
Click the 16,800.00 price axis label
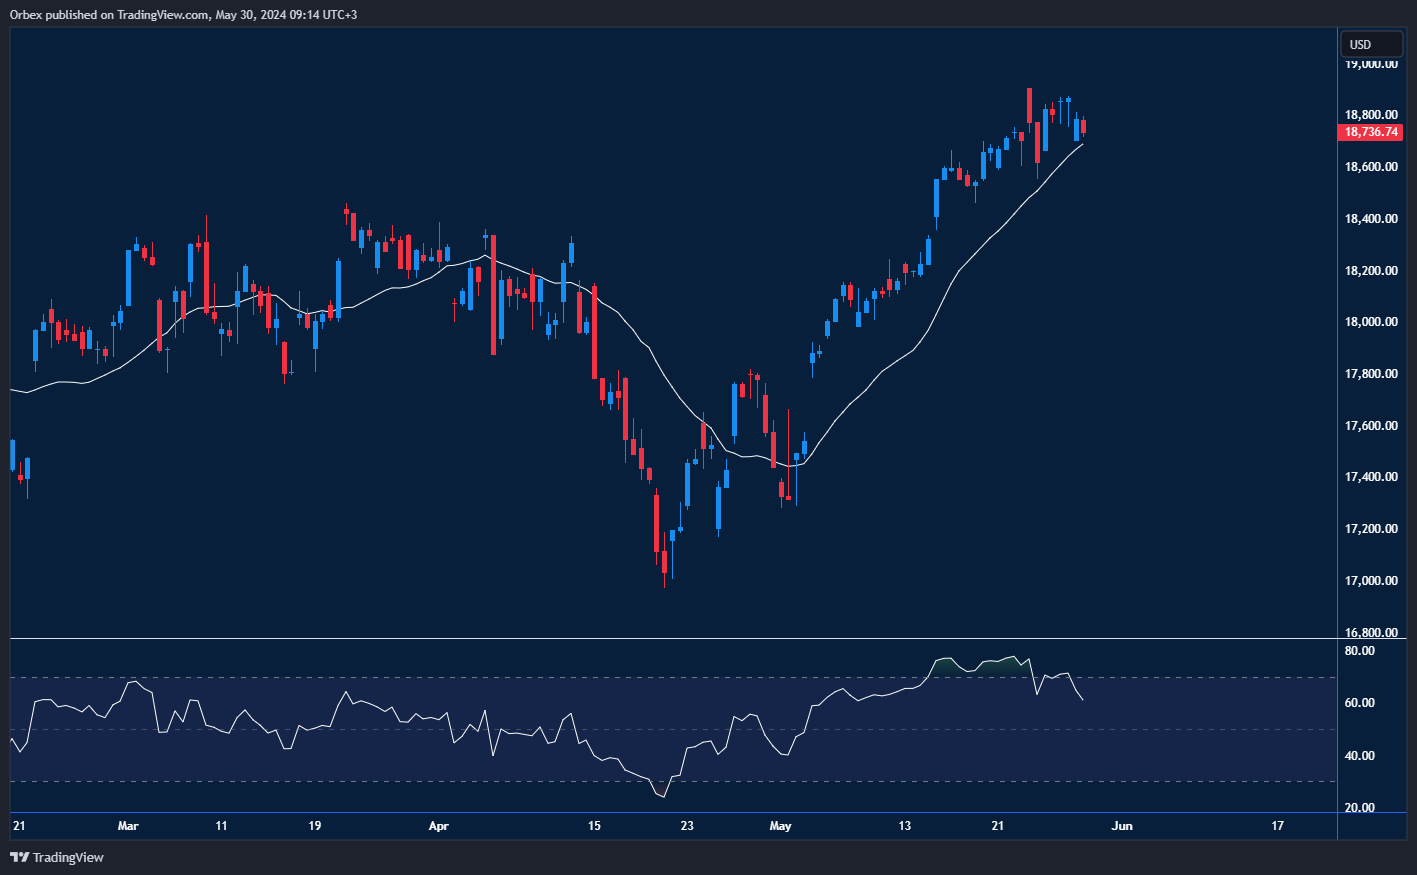coord(1370,633)
